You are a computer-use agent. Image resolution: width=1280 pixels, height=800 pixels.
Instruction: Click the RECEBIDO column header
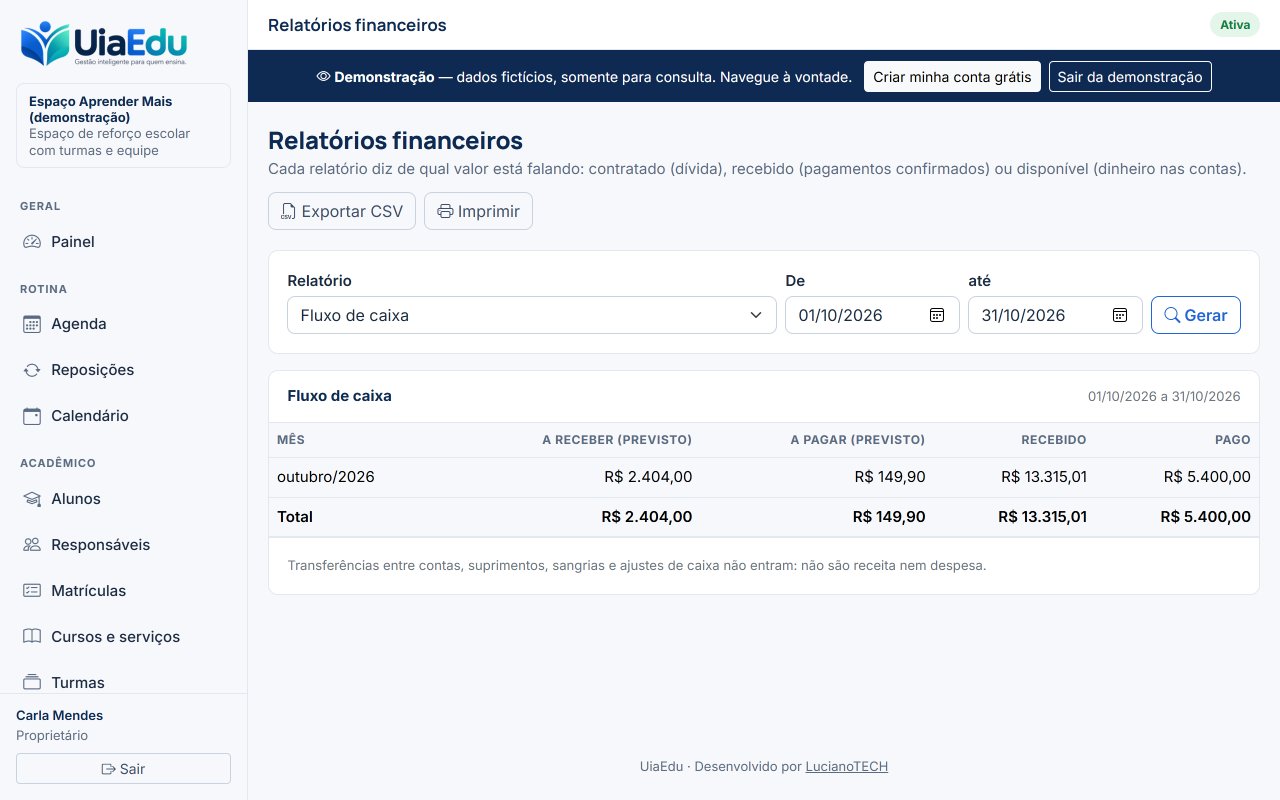coord(1054,440)
